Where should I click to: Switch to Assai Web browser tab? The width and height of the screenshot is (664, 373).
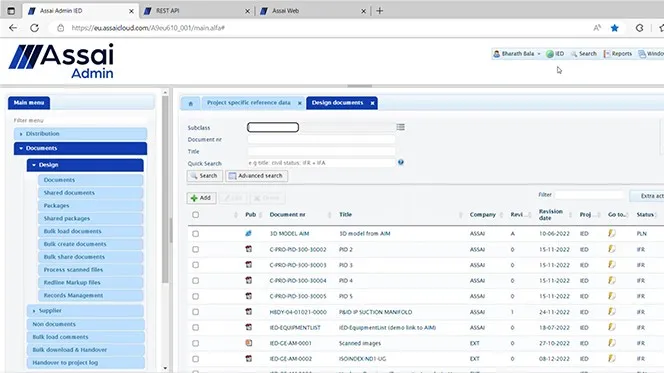[285, 11]
